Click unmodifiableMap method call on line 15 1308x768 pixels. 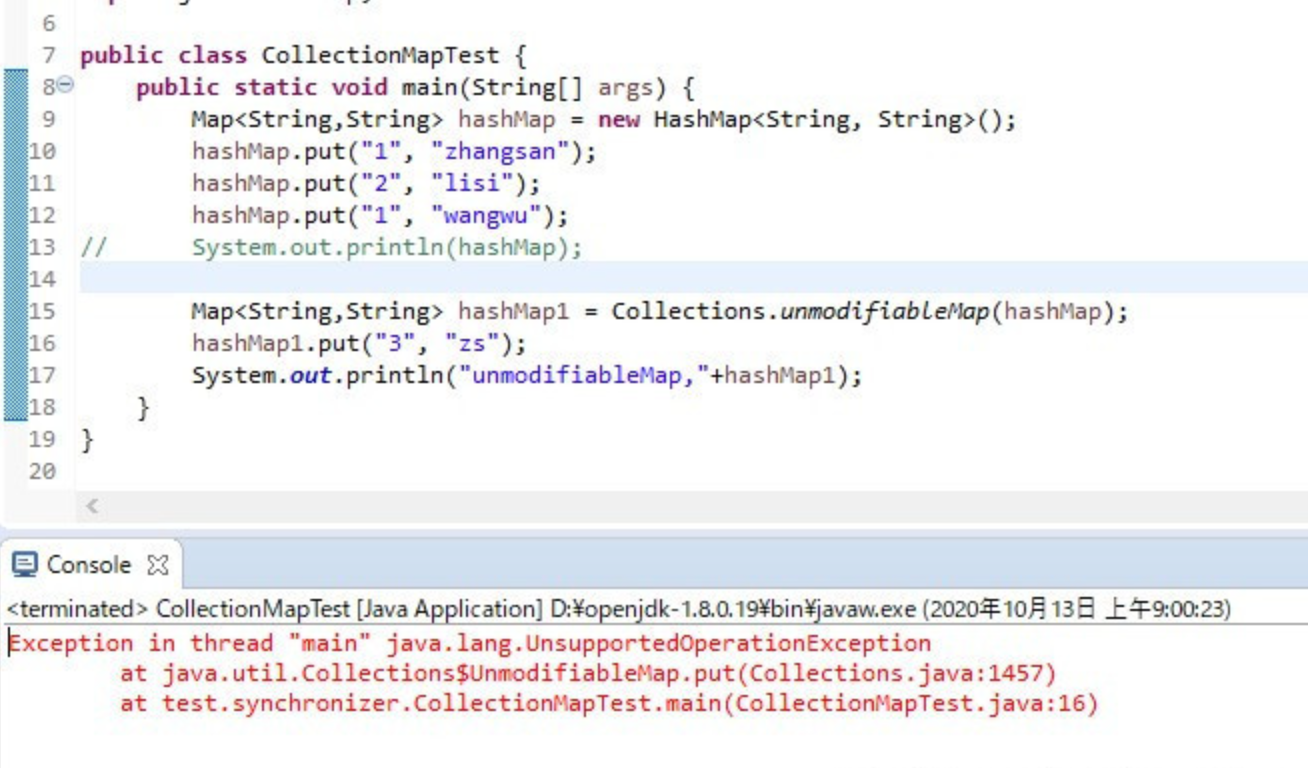885,311
